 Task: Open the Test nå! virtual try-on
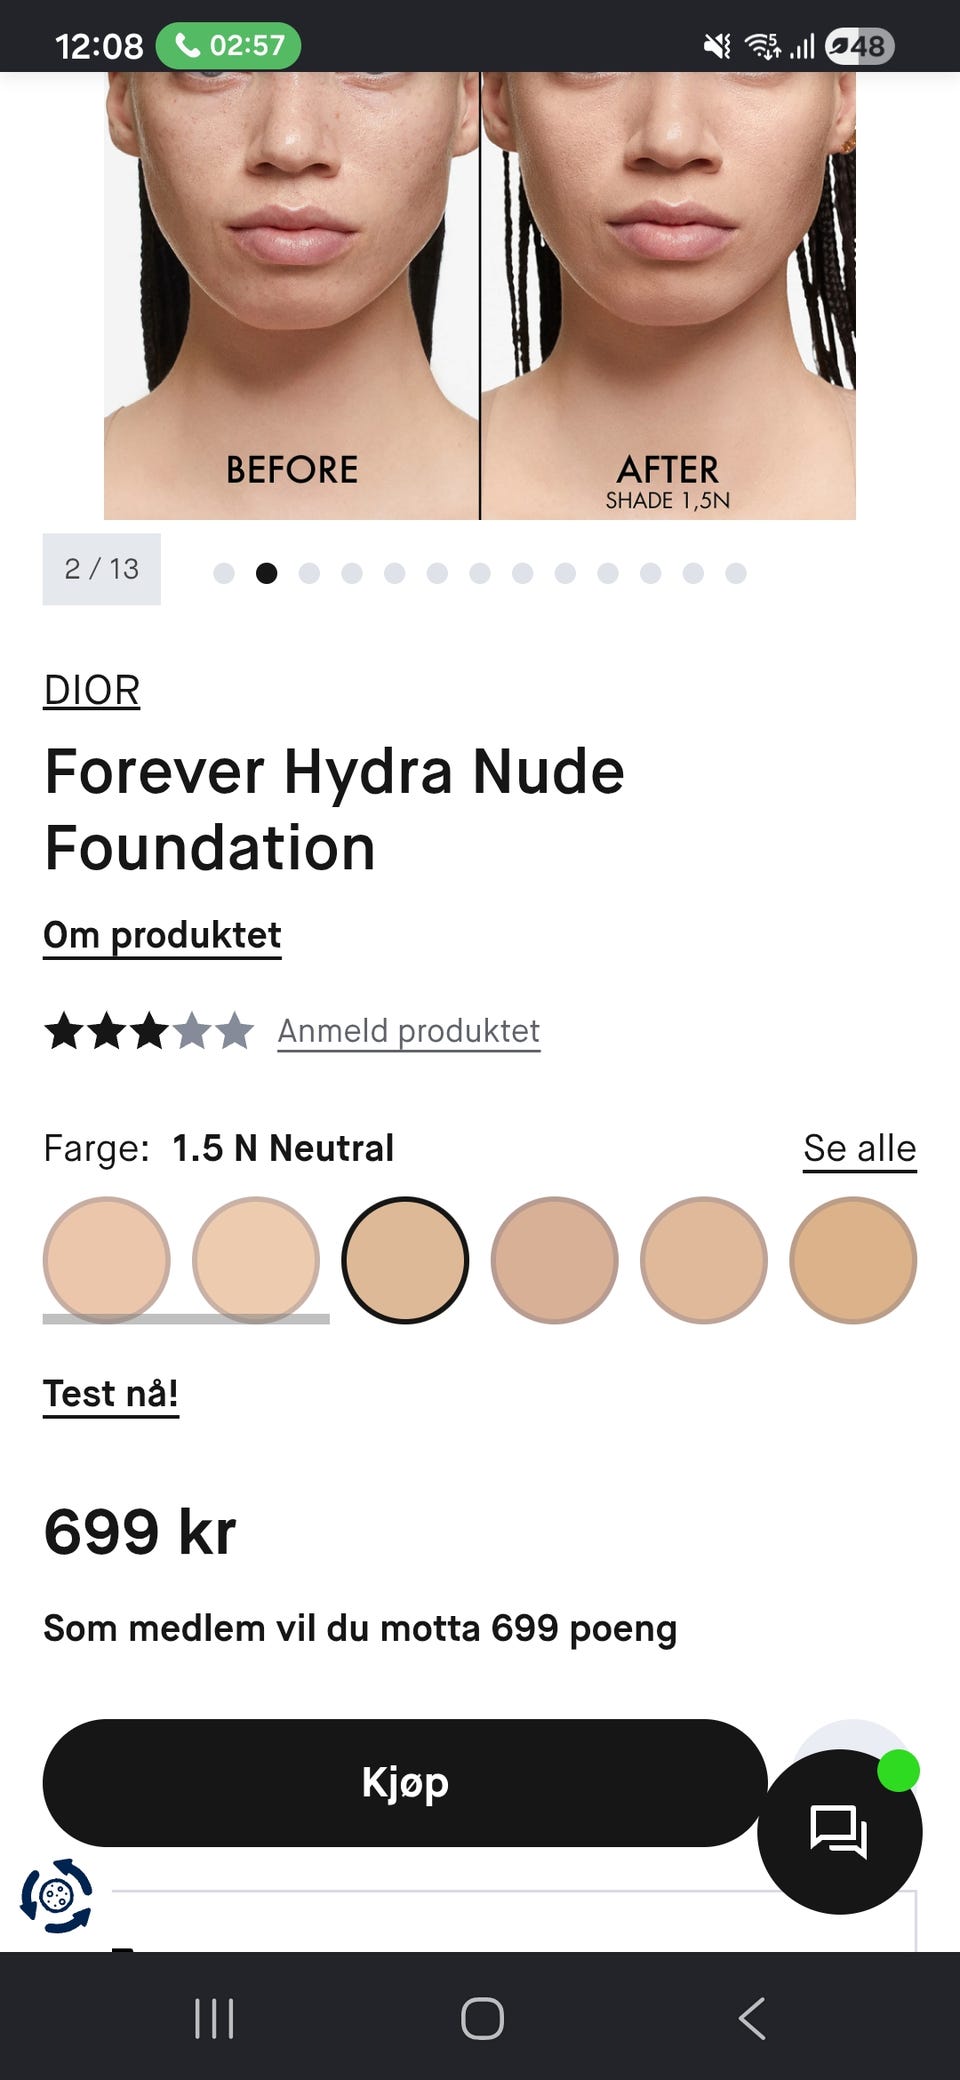click(111, 1394)
